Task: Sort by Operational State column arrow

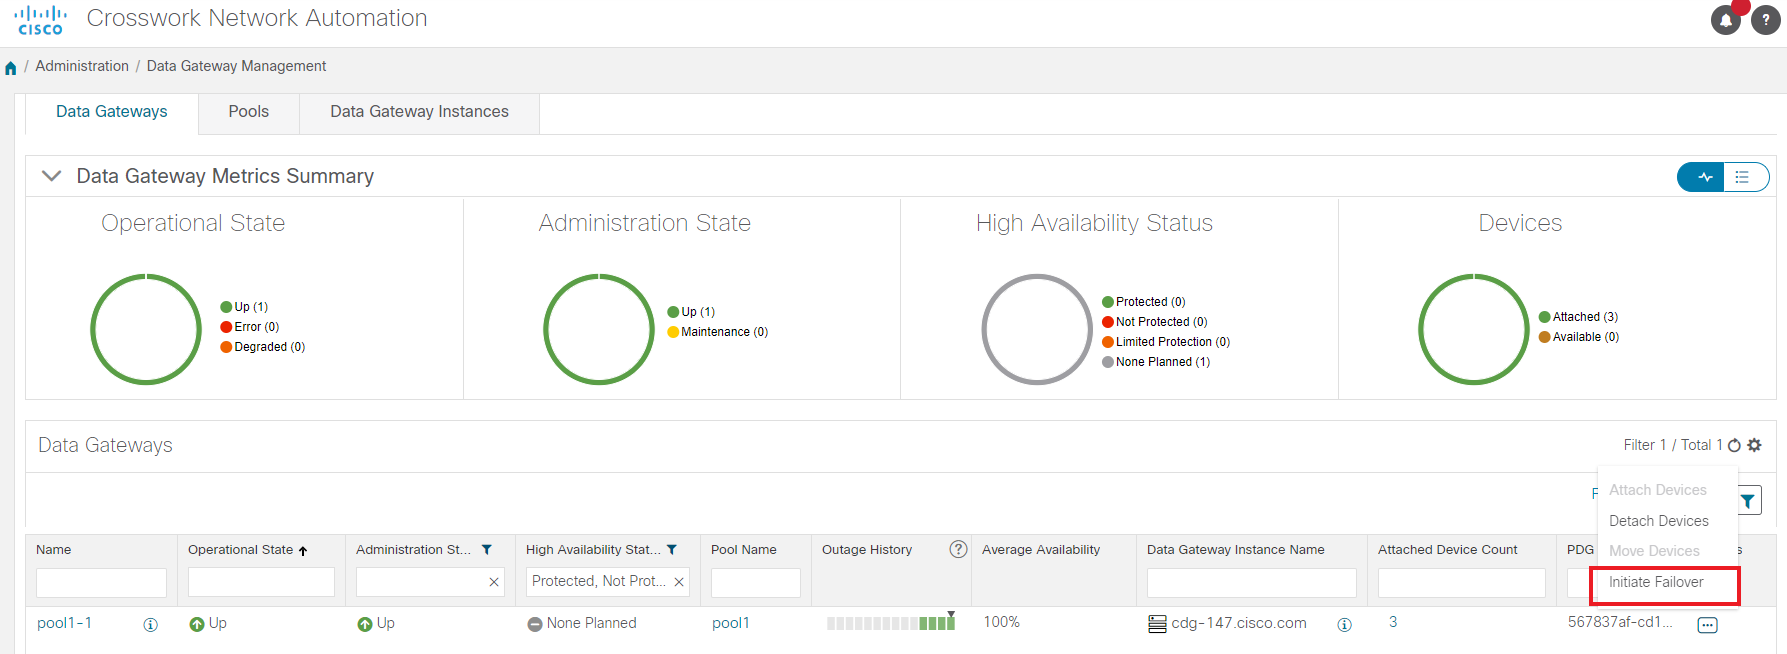Action: pos(303,551)
